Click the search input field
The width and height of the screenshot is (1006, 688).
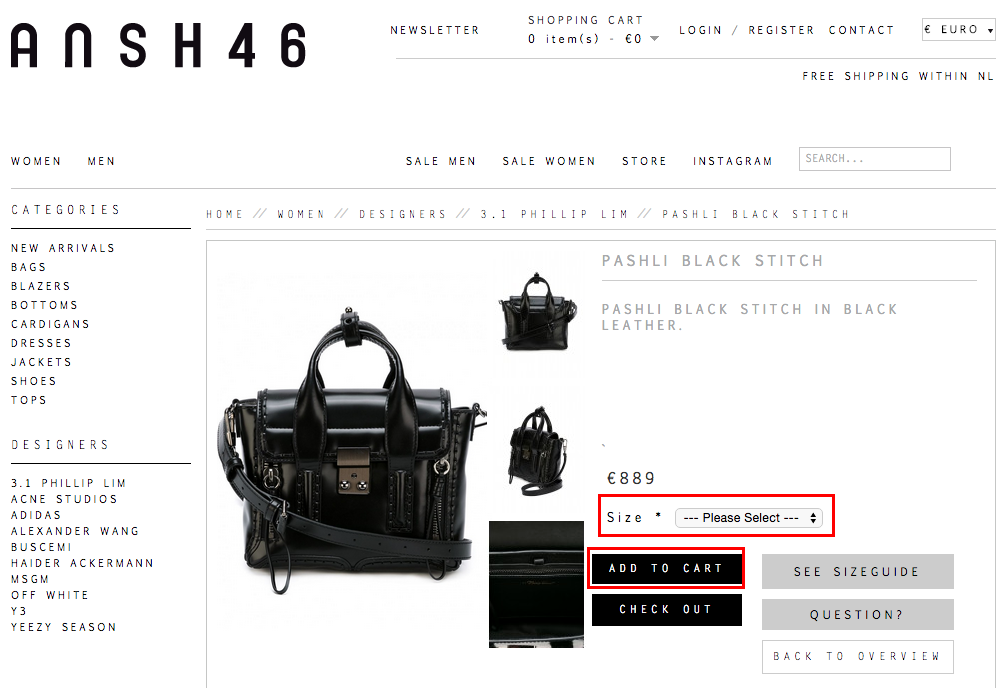coord(874,159)
